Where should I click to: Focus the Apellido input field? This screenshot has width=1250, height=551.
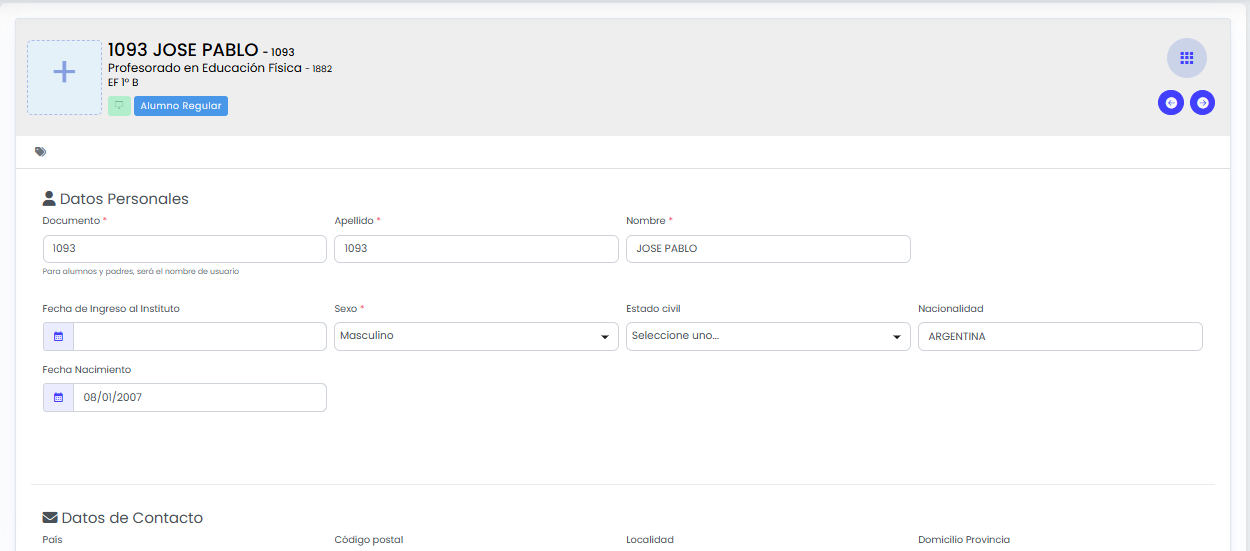coord(476,249)
